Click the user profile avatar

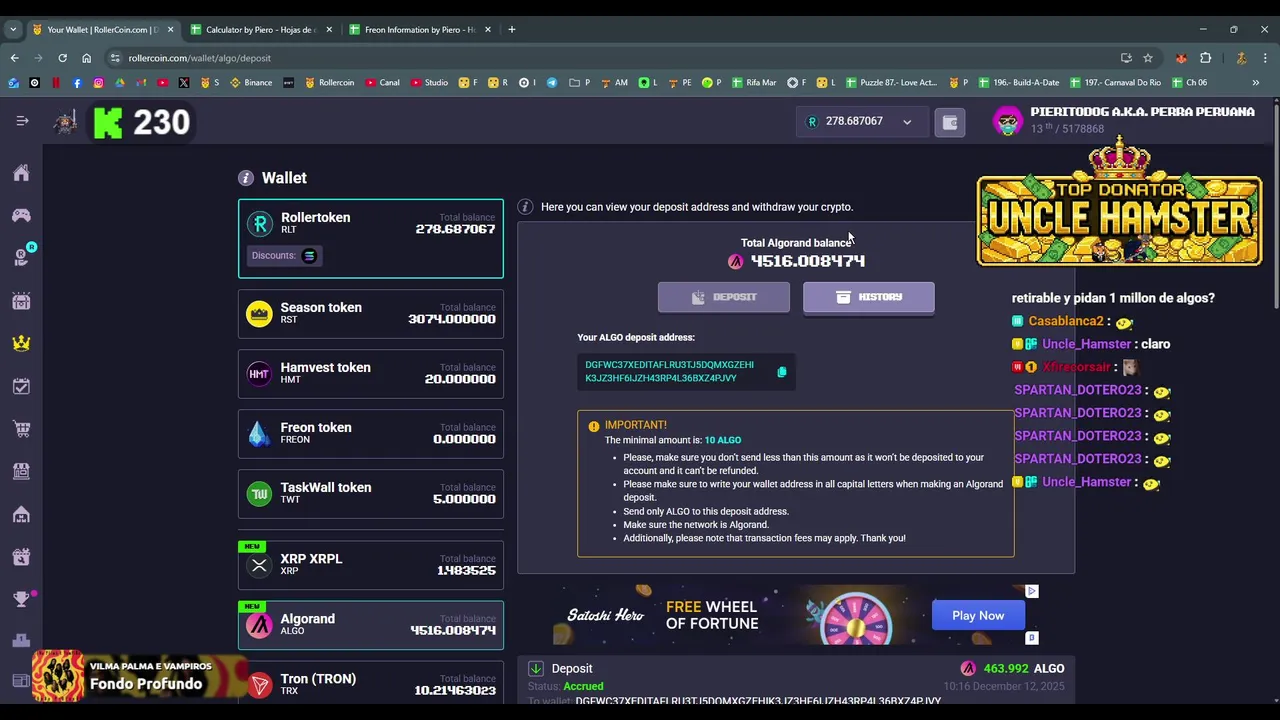[1007, 121]
